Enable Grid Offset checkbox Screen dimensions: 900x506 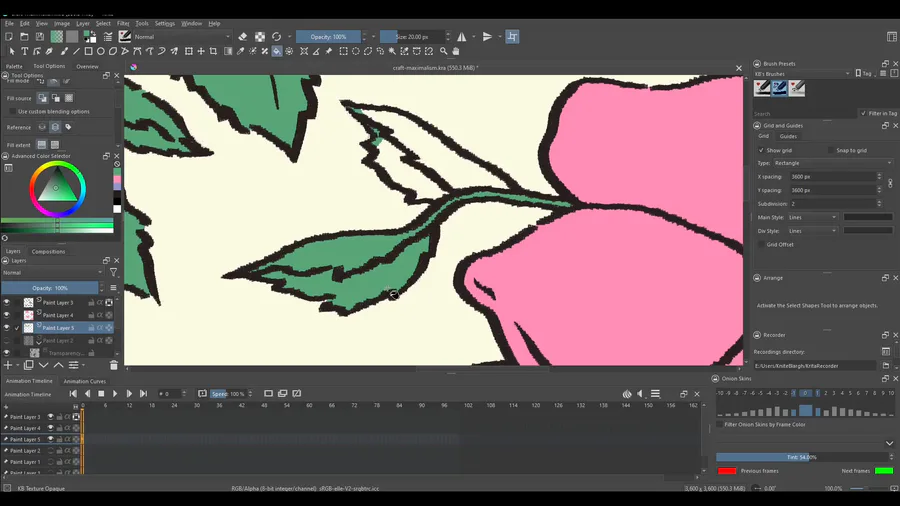click(761, 244)
